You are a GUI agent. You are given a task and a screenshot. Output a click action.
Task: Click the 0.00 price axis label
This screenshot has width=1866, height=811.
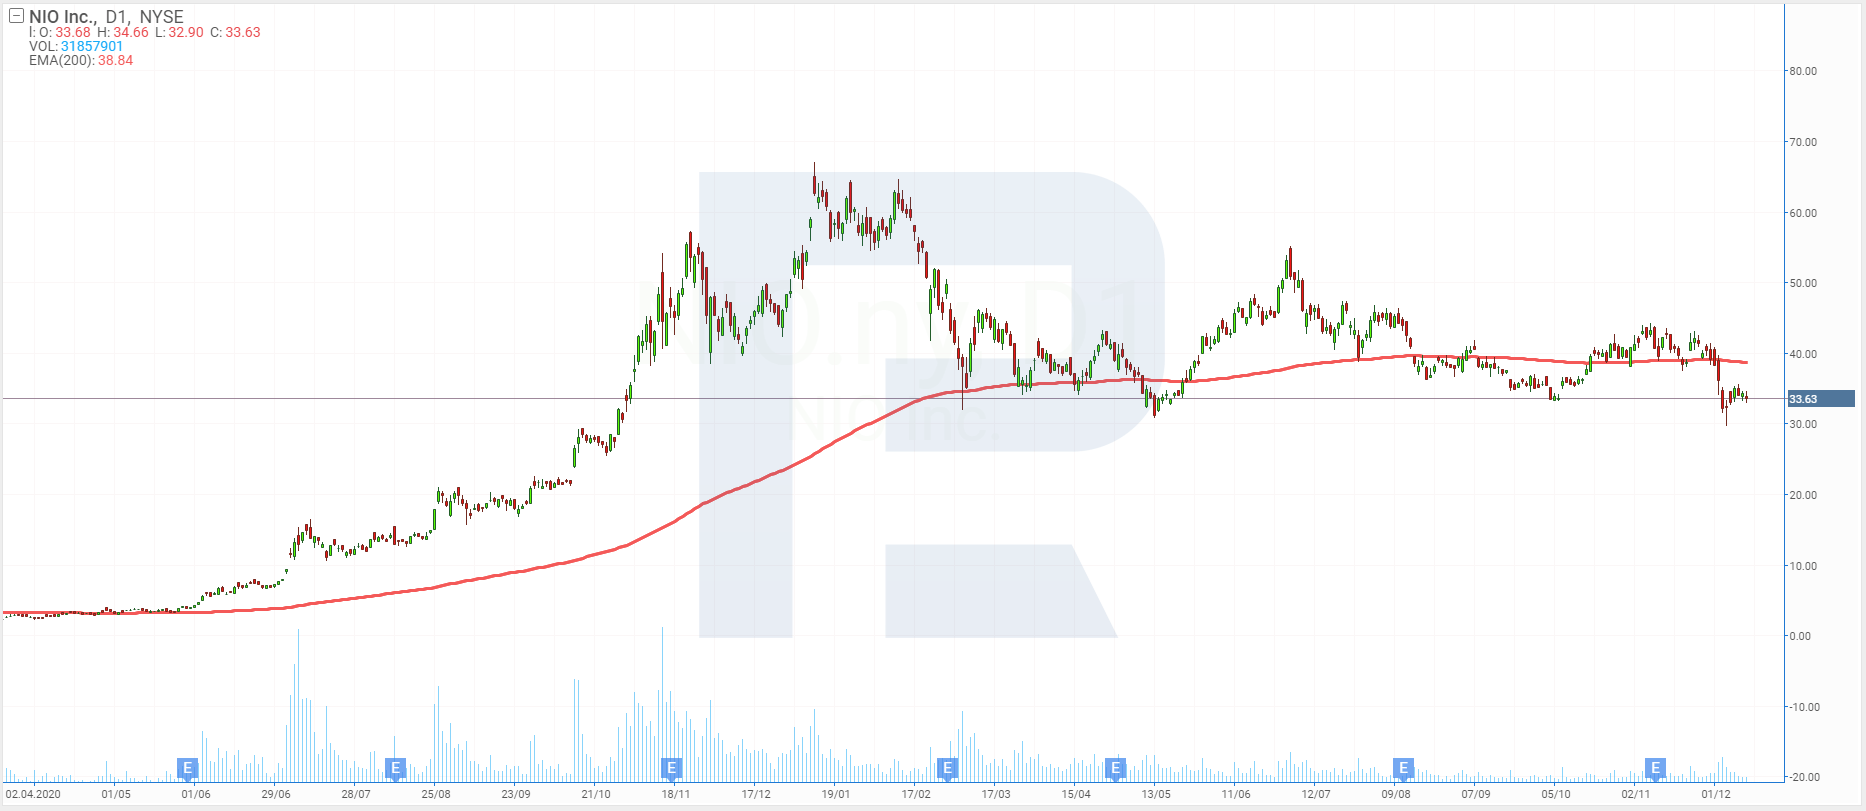coord(1800,636)
